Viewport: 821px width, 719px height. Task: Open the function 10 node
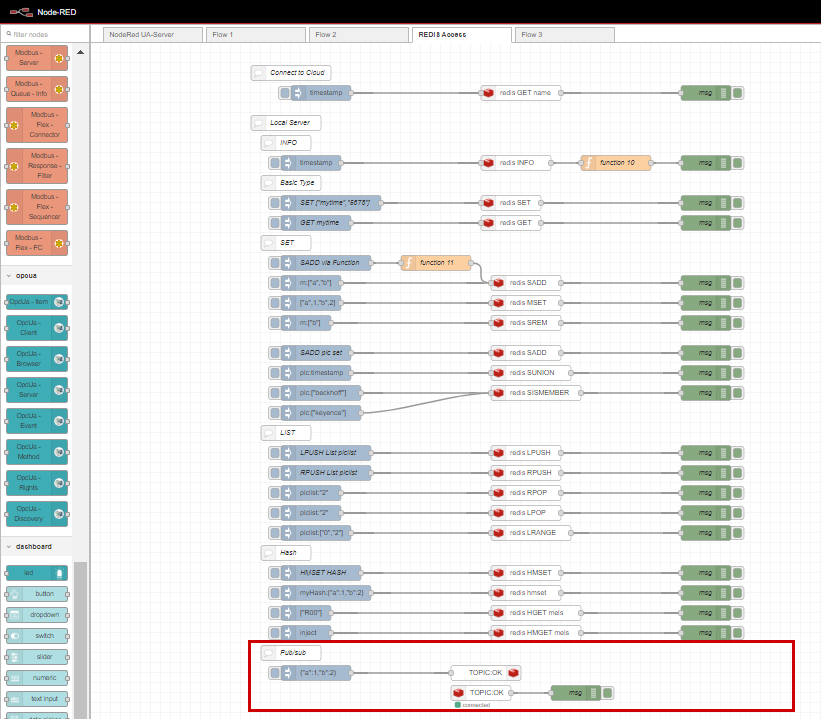tap(616, 163)
